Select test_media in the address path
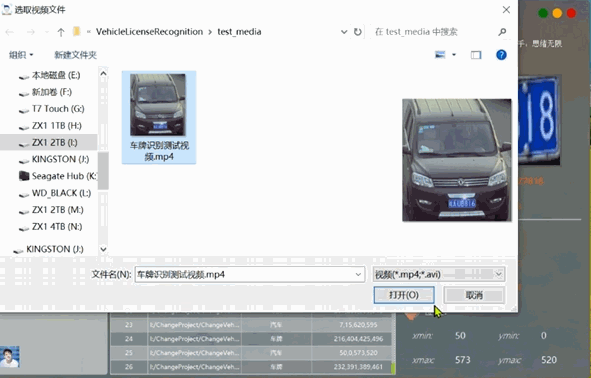Image resolution: width=591 pixels, height=378 pixels. 239,32
